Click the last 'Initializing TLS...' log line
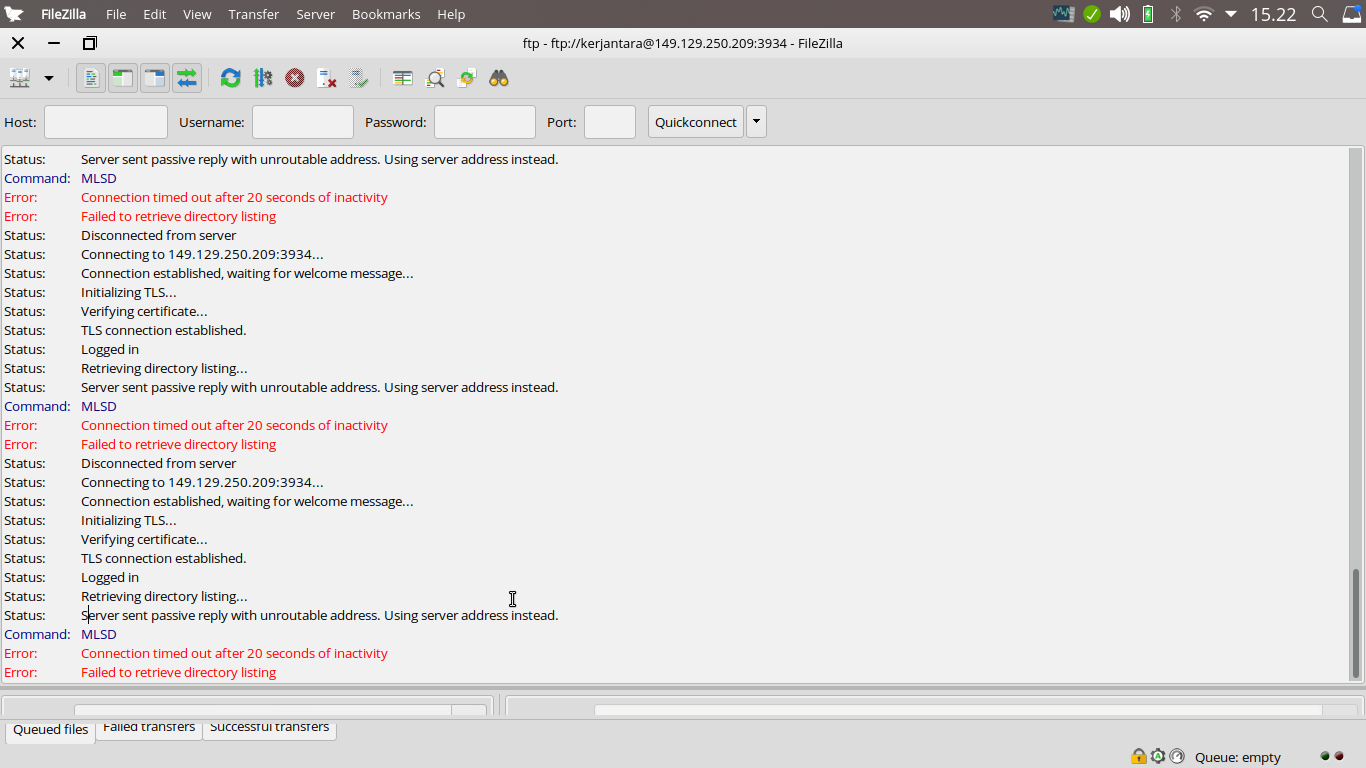Screen dimensions: 1366x768 [128, 520]
